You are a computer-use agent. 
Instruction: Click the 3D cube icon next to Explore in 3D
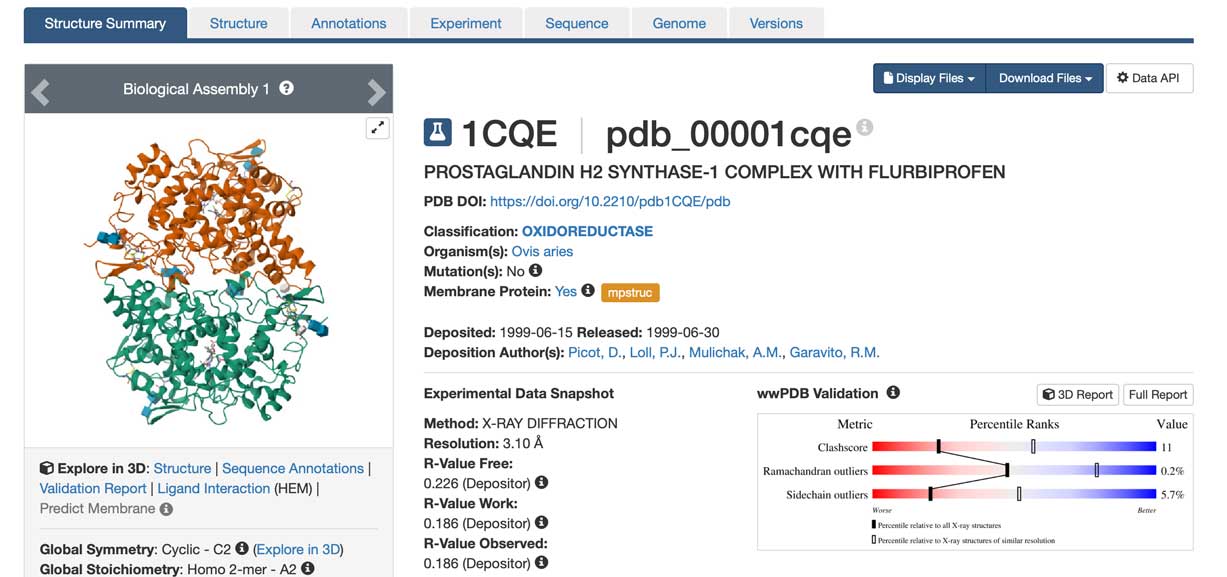(45, 468)
